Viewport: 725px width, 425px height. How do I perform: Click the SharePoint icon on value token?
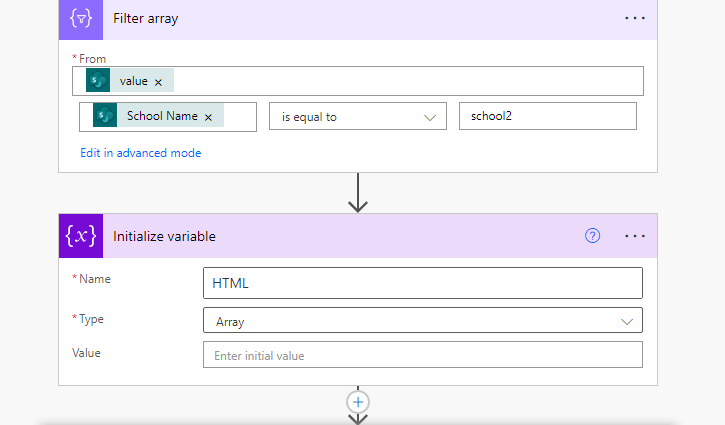[98, 80]
